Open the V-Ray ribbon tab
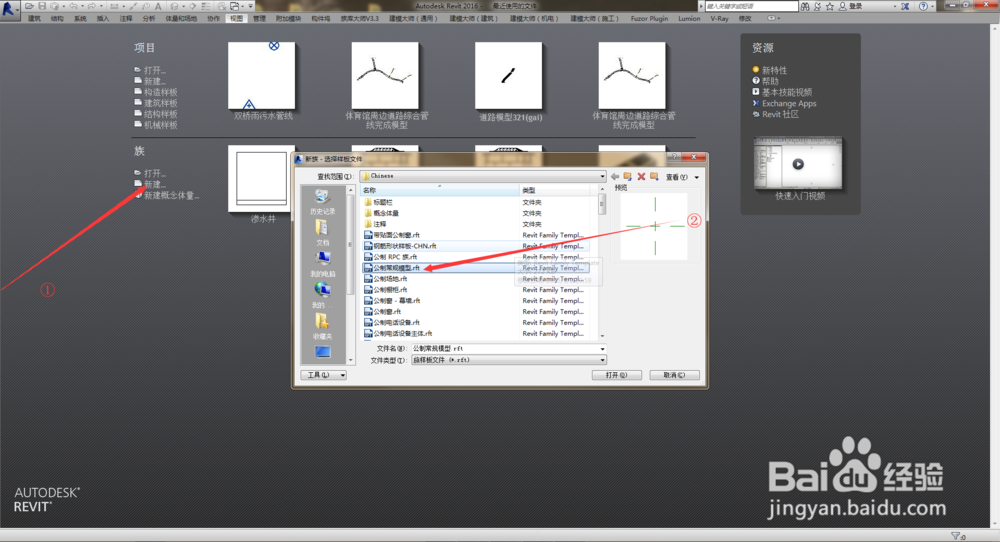Viewport: 1000px width, 542px height. (719, 18)
